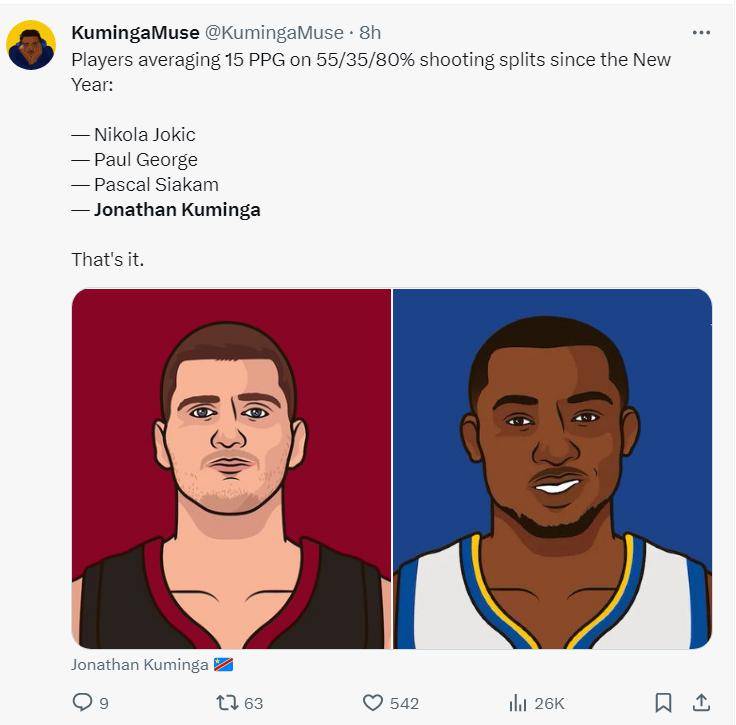Open the left illustration with maroon background
Image resolution: width=736 pixels, height=725 pixels.
tap(231, 468)
